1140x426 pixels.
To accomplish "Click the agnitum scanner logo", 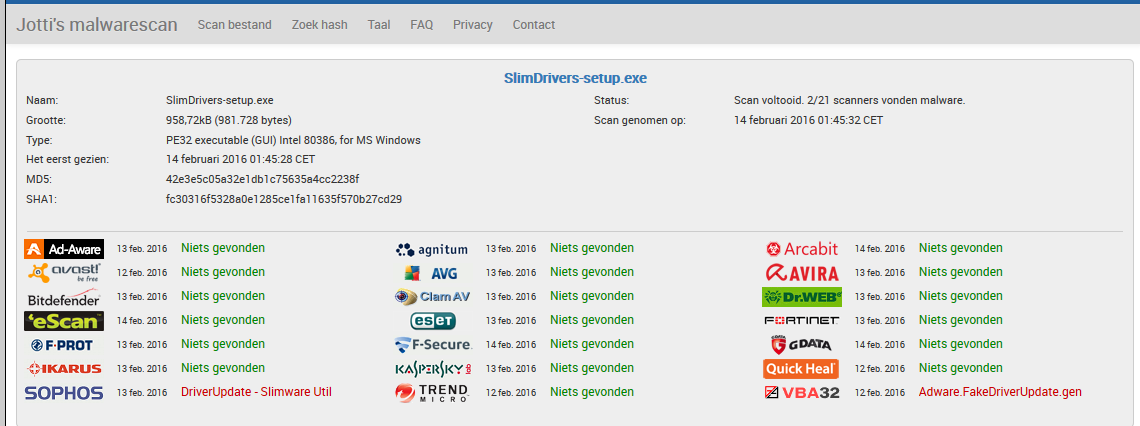I will click(432, 250).
